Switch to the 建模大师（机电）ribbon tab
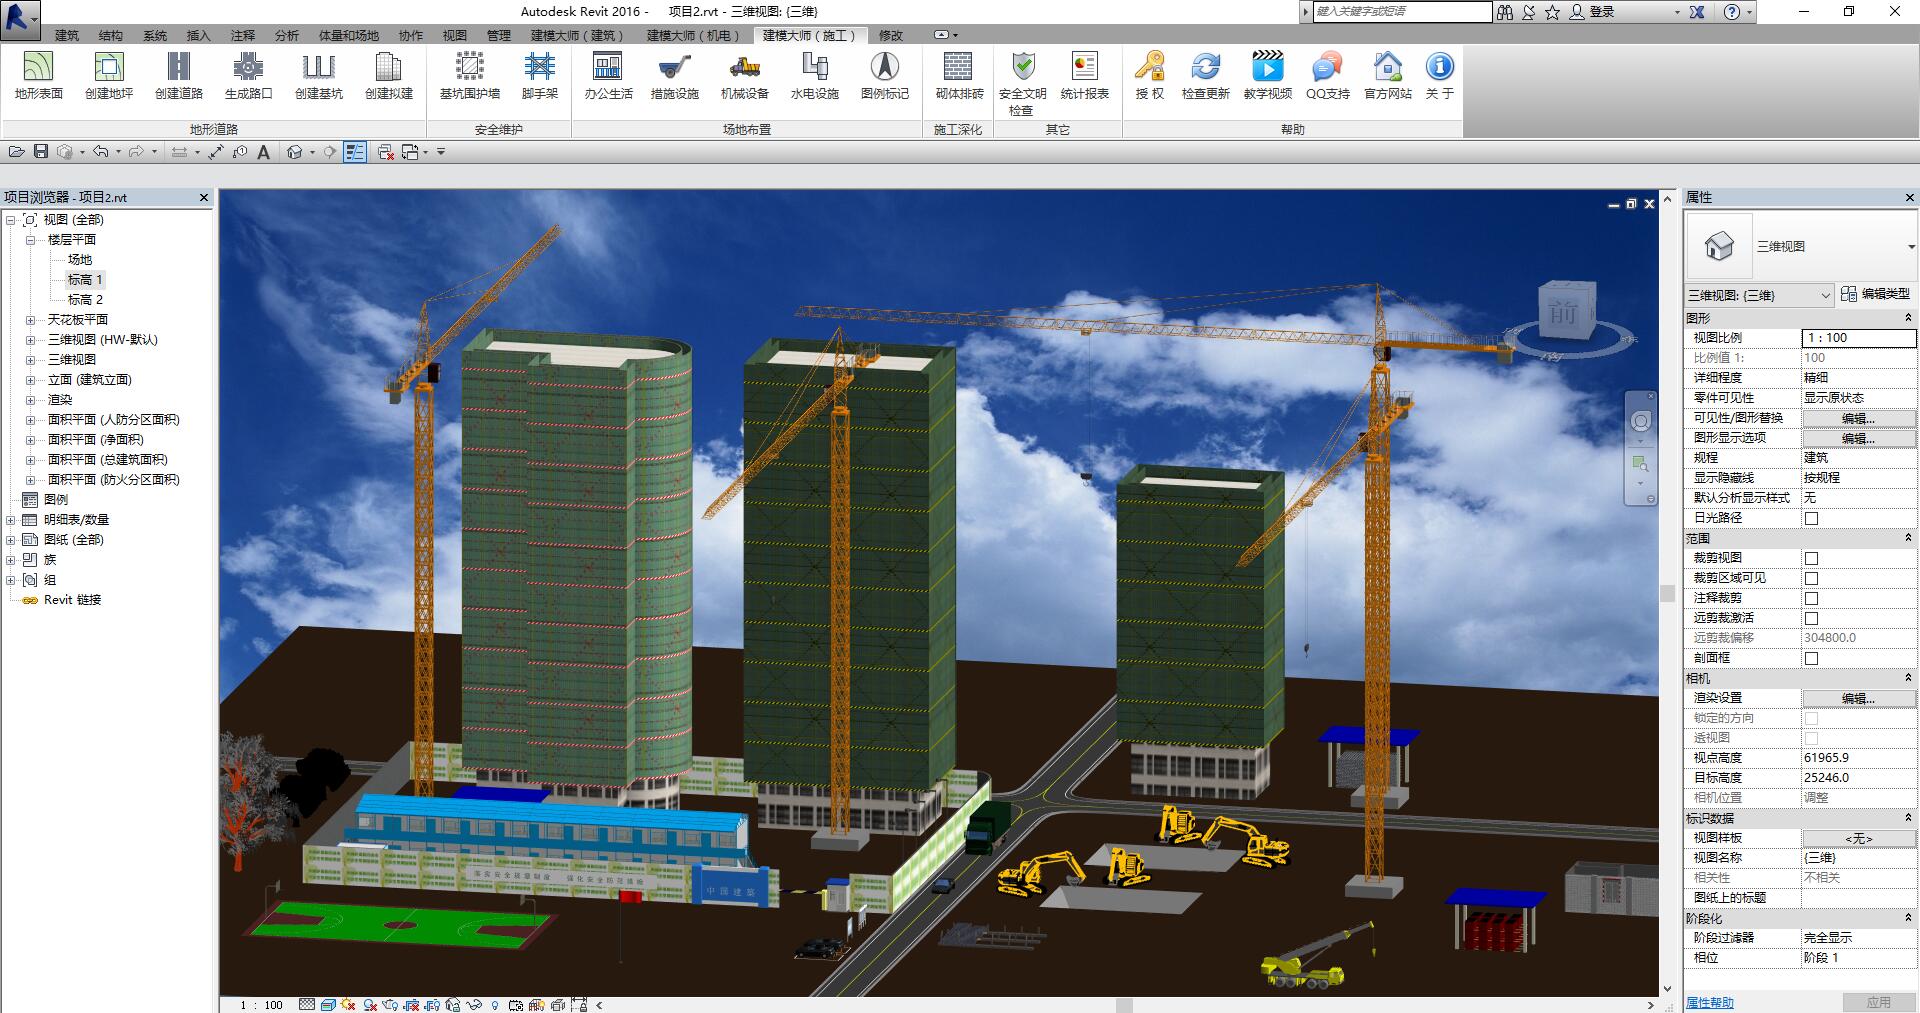The image size is (1920, 1013). pos(692,35)
